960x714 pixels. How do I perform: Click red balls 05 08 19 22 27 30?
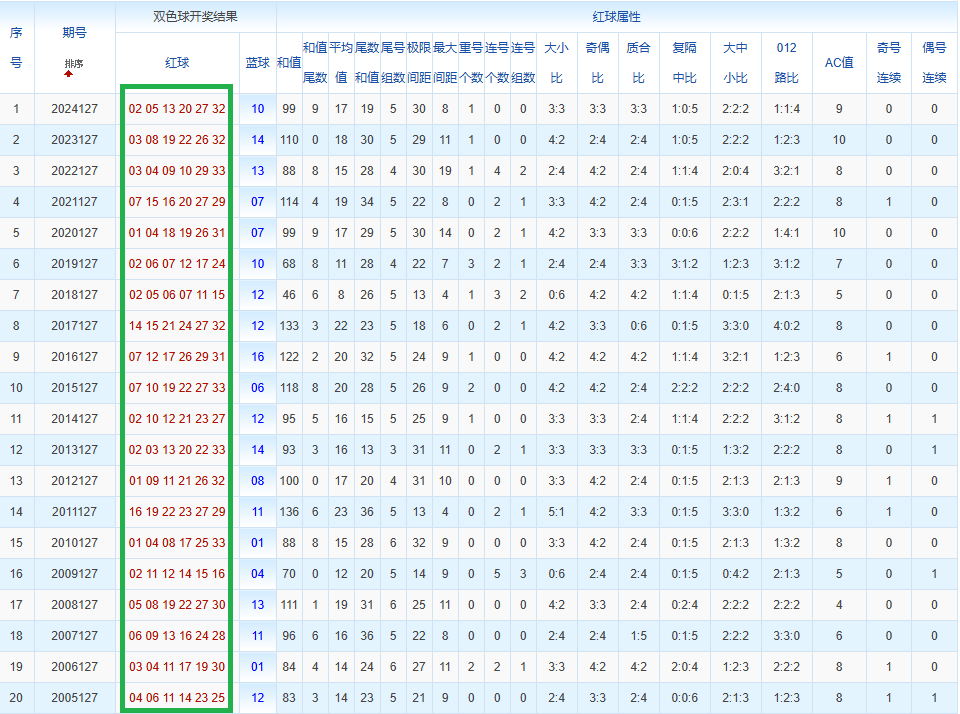(x=177, y=604)
